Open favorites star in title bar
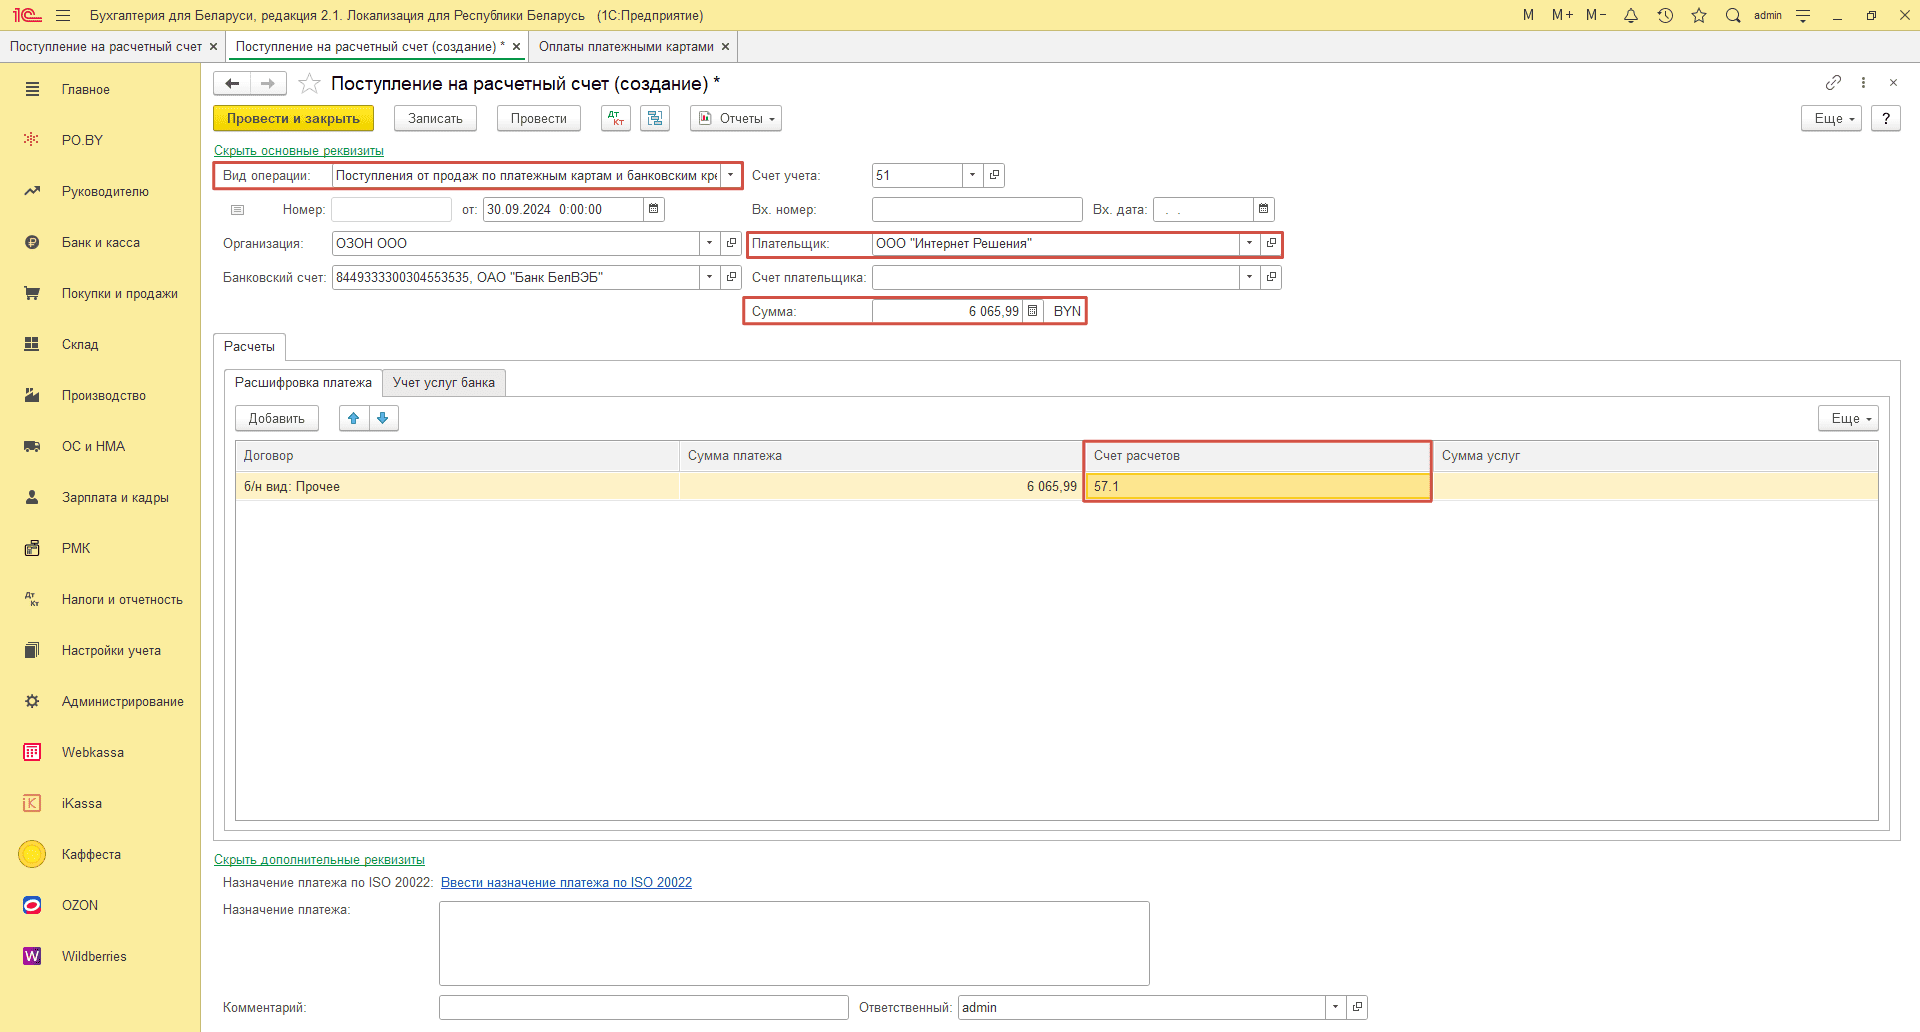This screenshot has height=1032, width=1920. (1699, 15)
